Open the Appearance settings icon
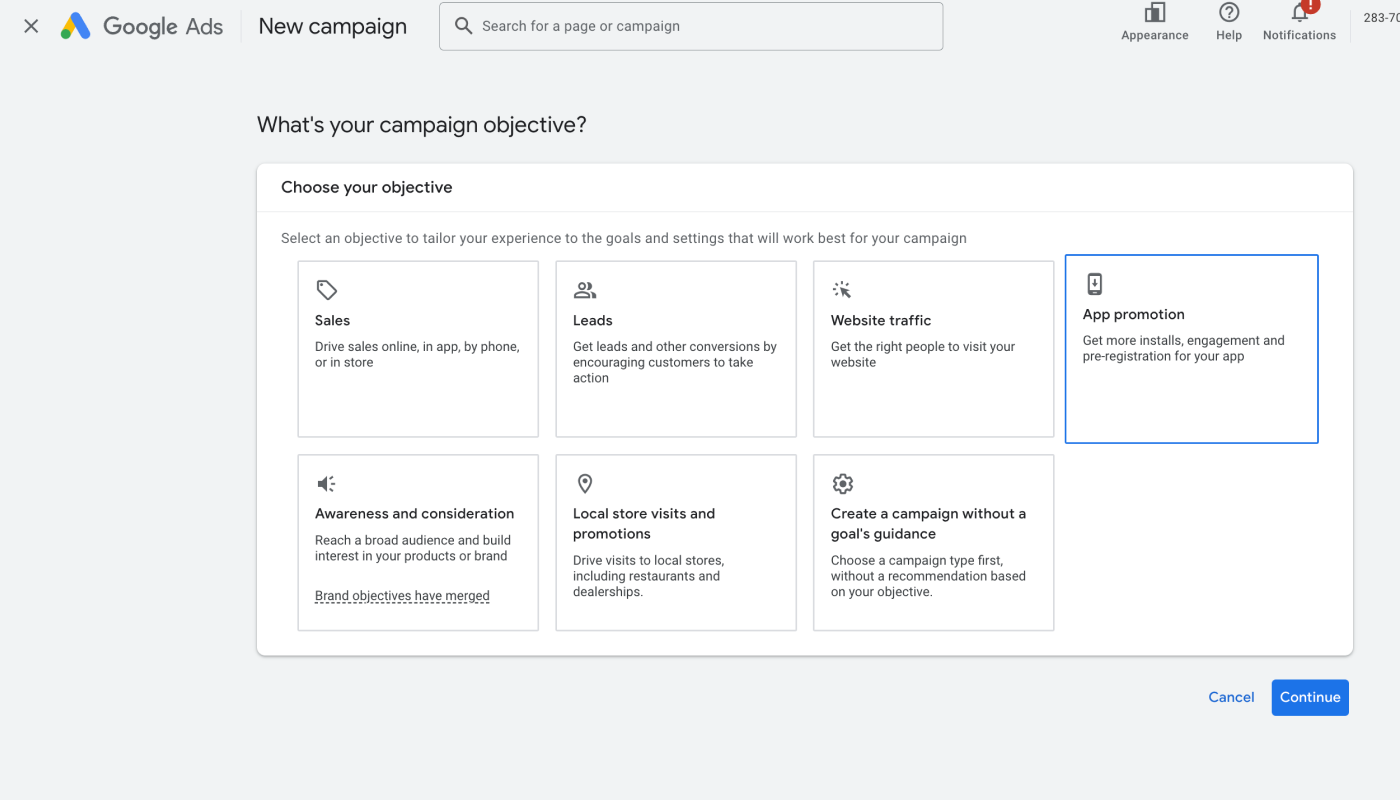Image resolution: width=1400 pixels, height=800 pixels. tap(1155, 12)
